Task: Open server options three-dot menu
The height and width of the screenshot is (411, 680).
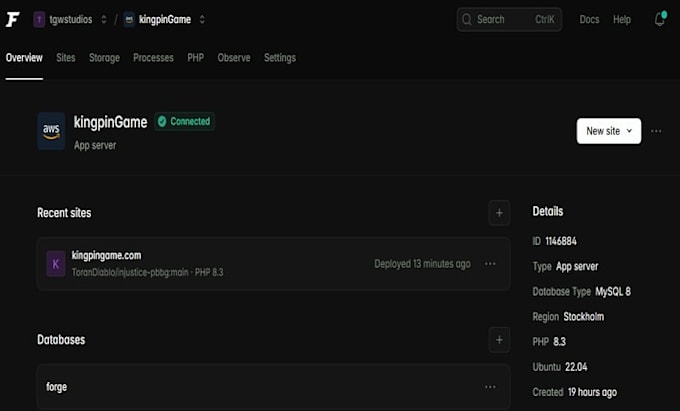Action: tap(656, 131)
